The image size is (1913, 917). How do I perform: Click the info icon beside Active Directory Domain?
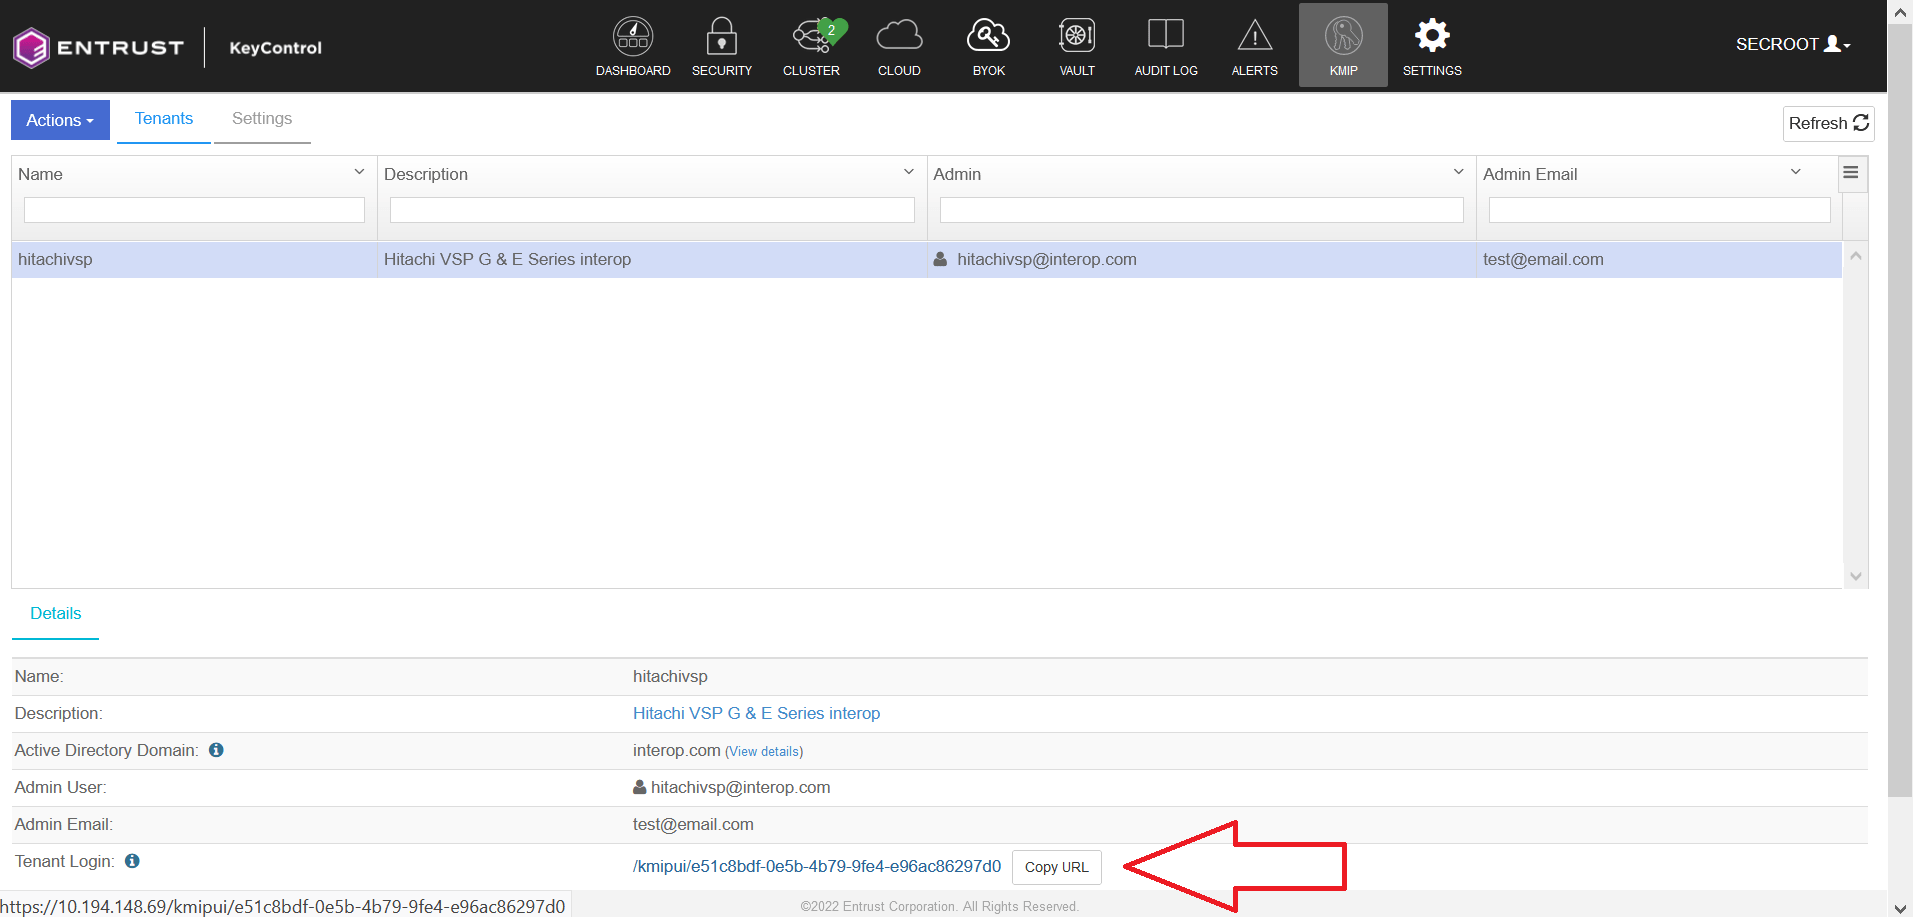pyautogui.click(x=216, y=750)
